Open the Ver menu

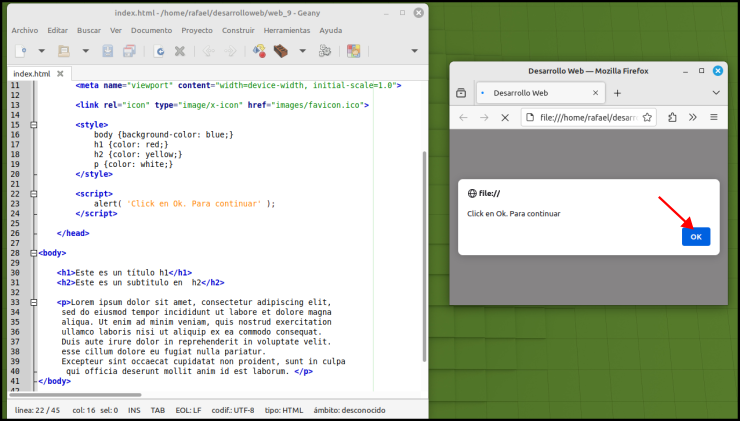(x=116, y=30)
